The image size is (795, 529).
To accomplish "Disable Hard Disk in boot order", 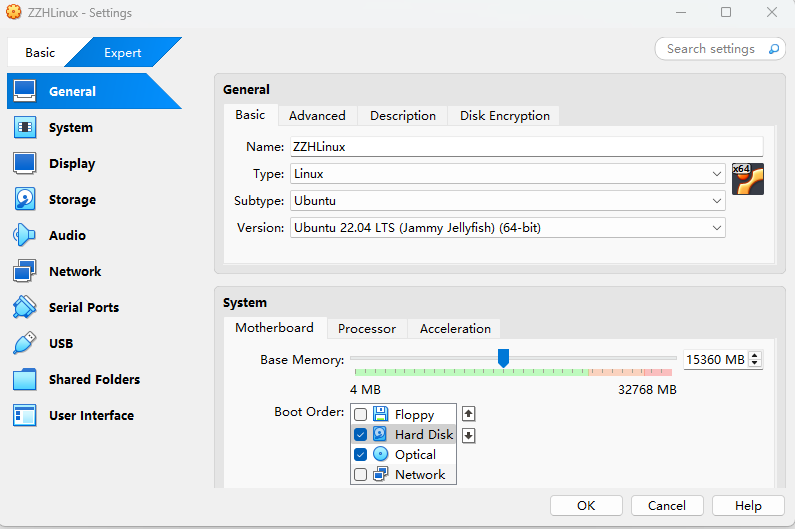I will tap(360, 435).
